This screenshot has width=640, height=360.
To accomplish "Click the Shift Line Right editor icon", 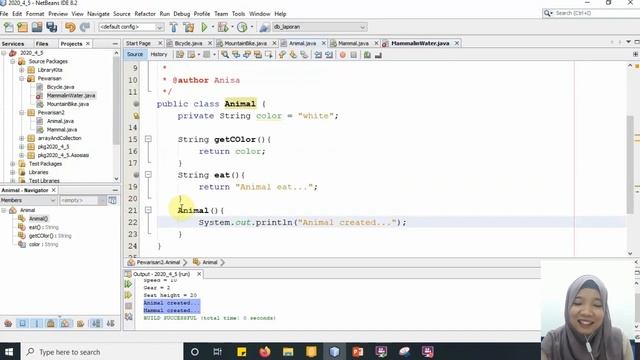I will point(329,55).
